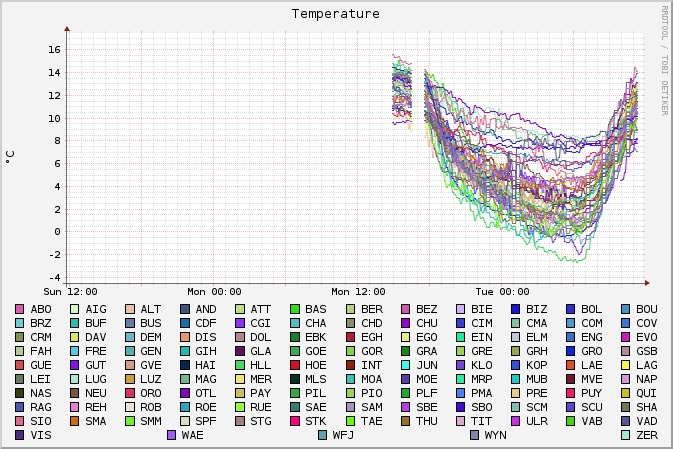Click the RAG legend label
673x449 pixels.
click(x=41, y=407)
